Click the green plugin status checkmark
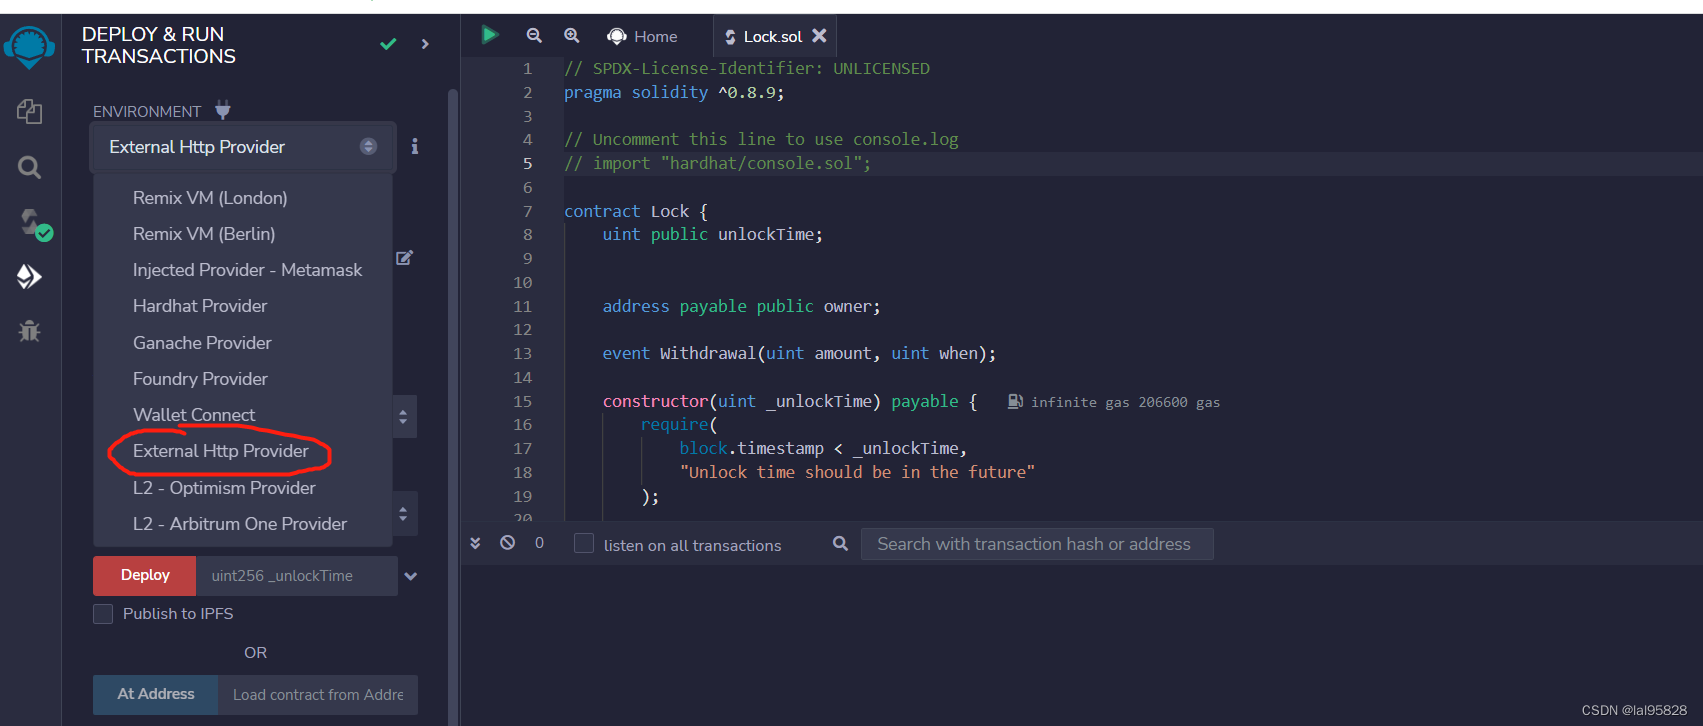 pyautogui.click(x=388, y=44)
